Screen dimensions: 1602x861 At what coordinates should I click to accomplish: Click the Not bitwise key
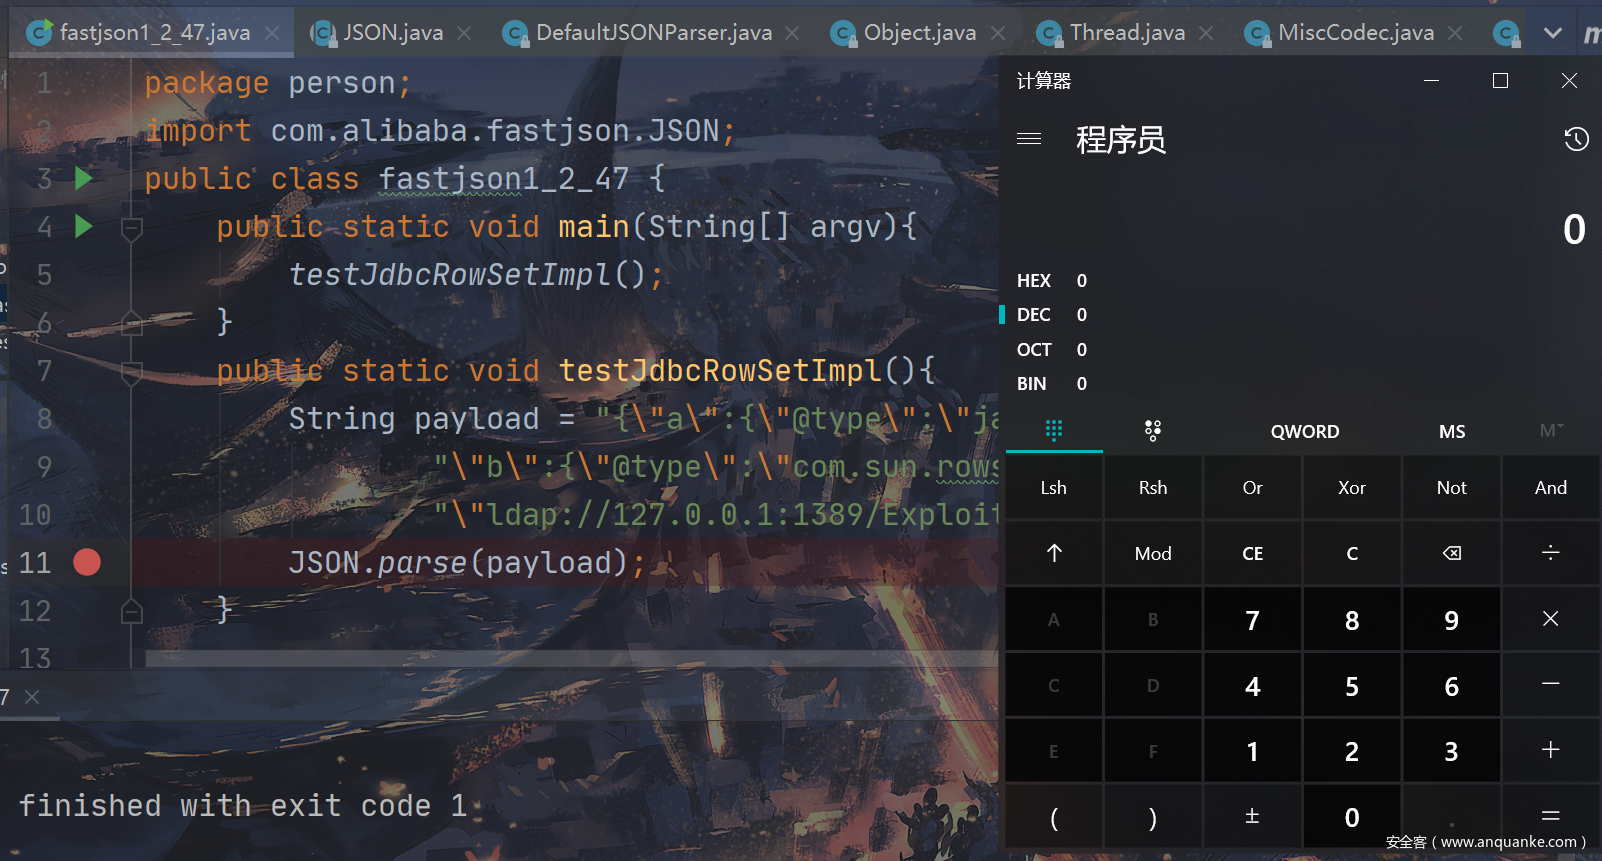[1452, 488]
